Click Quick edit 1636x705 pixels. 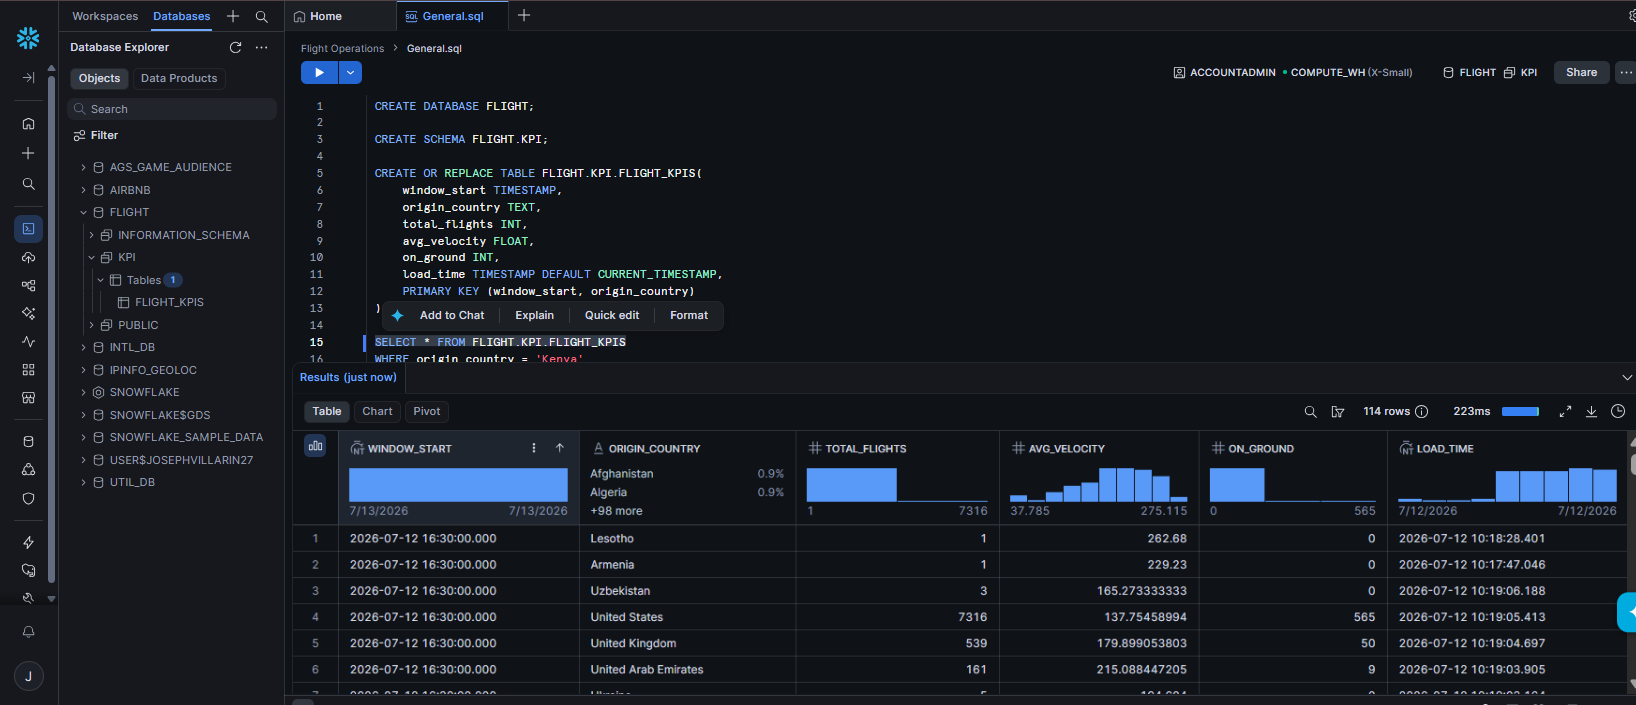(x=612, y=315)
